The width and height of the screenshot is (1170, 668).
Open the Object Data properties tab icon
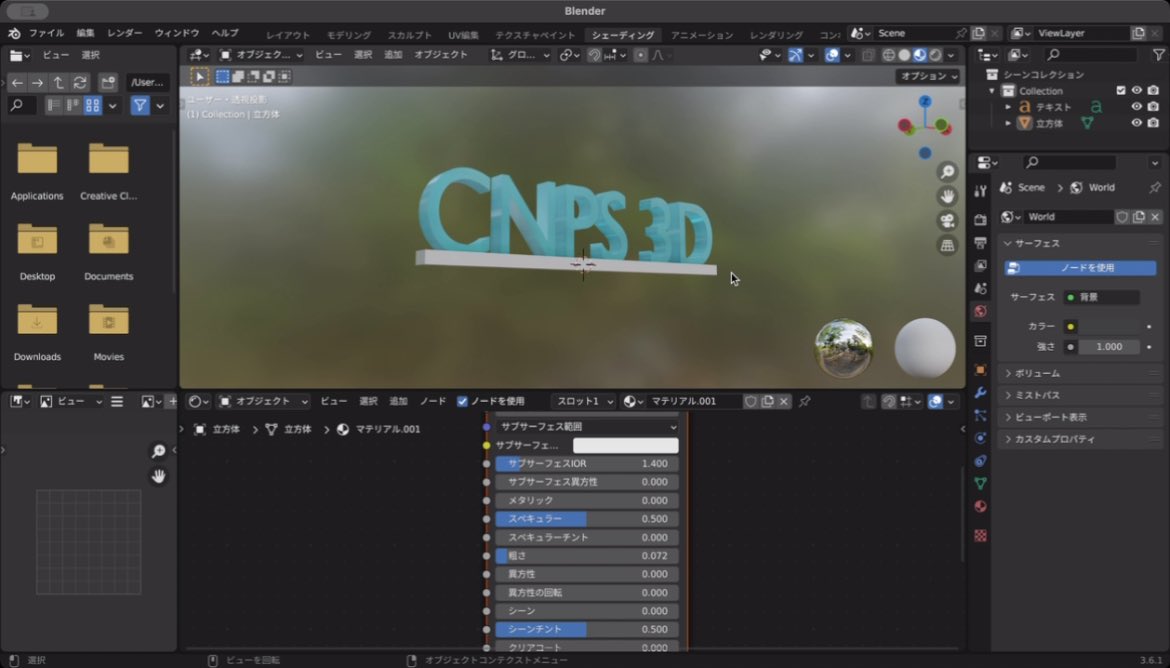[x=980, y=484]
